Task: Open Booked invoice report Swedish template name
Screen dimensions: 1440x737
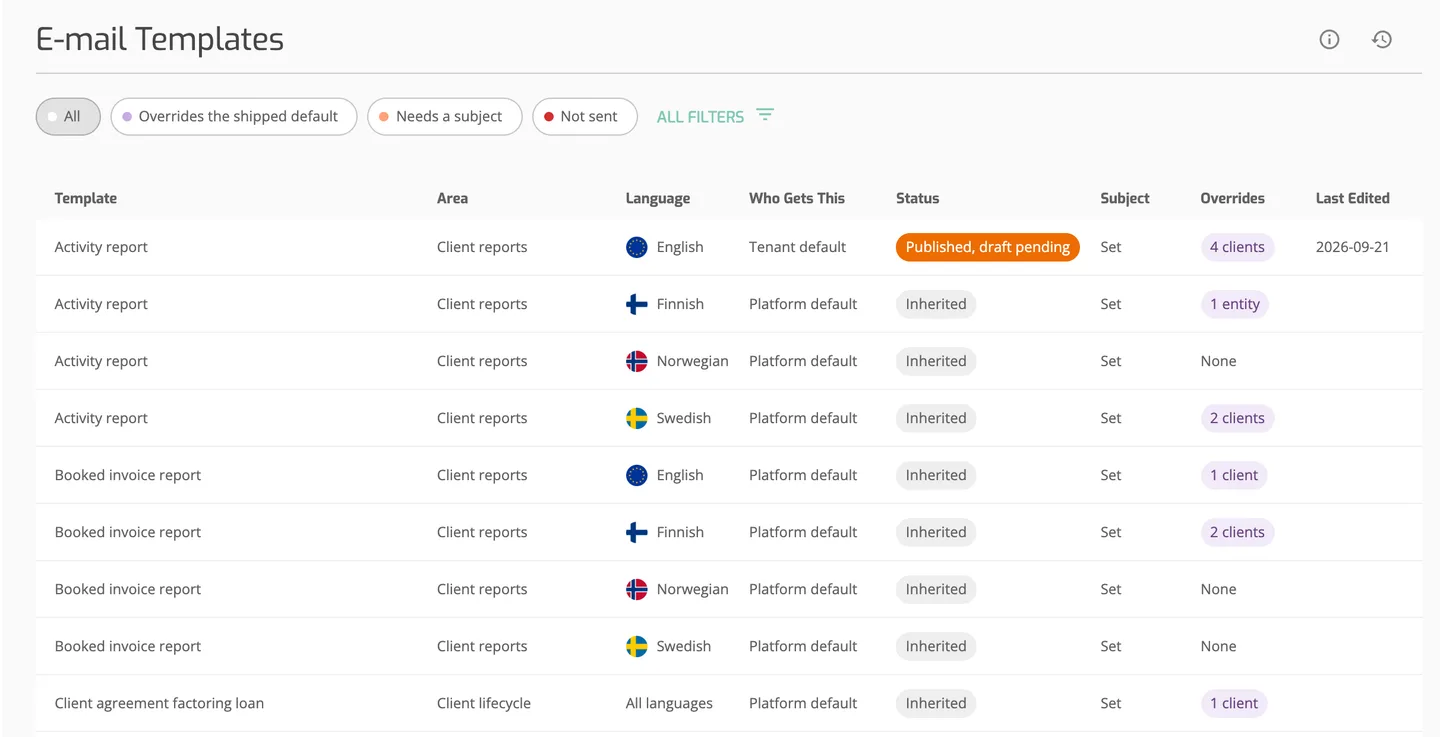Action: pyautogui.click(x=128, y=646)
